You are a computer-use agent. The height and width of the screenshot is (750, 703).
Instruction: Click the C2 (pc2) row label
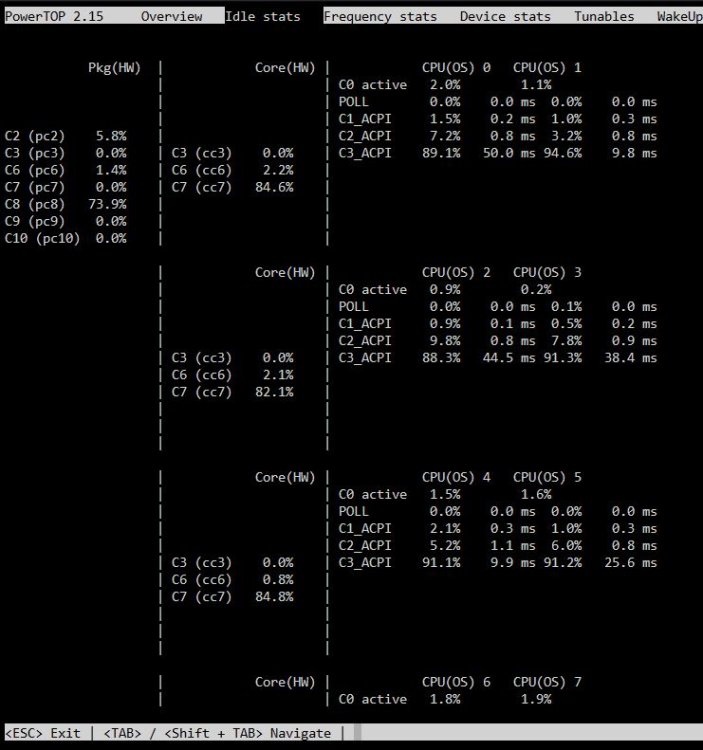click(34, 136)
